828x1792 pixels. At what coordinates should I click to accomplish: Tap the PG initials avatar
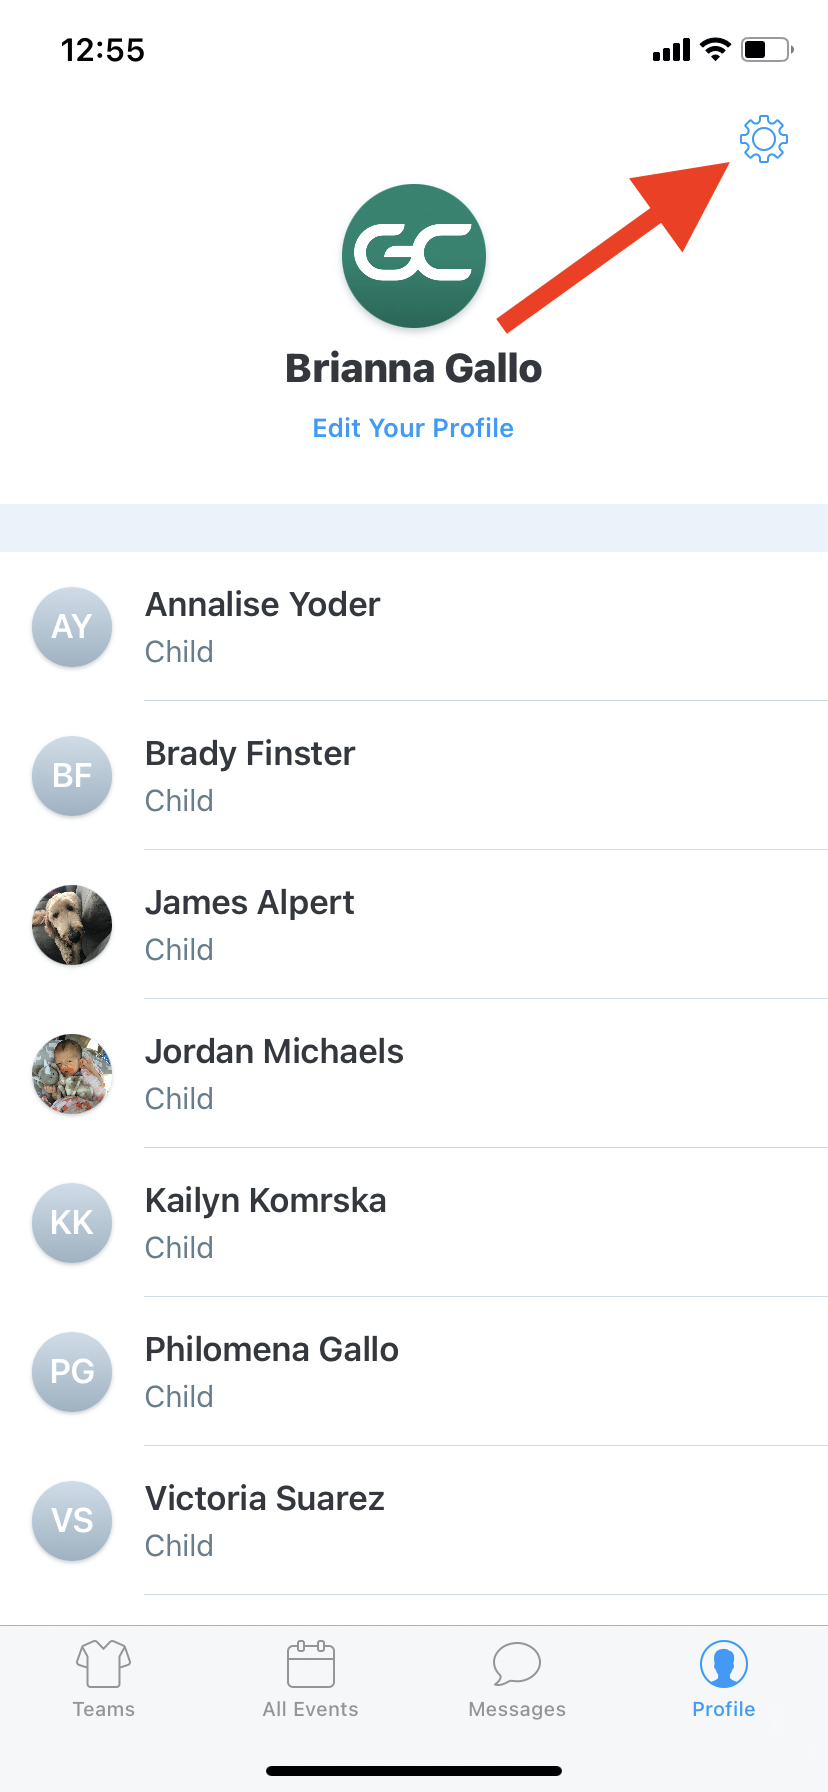[72, 1372]
